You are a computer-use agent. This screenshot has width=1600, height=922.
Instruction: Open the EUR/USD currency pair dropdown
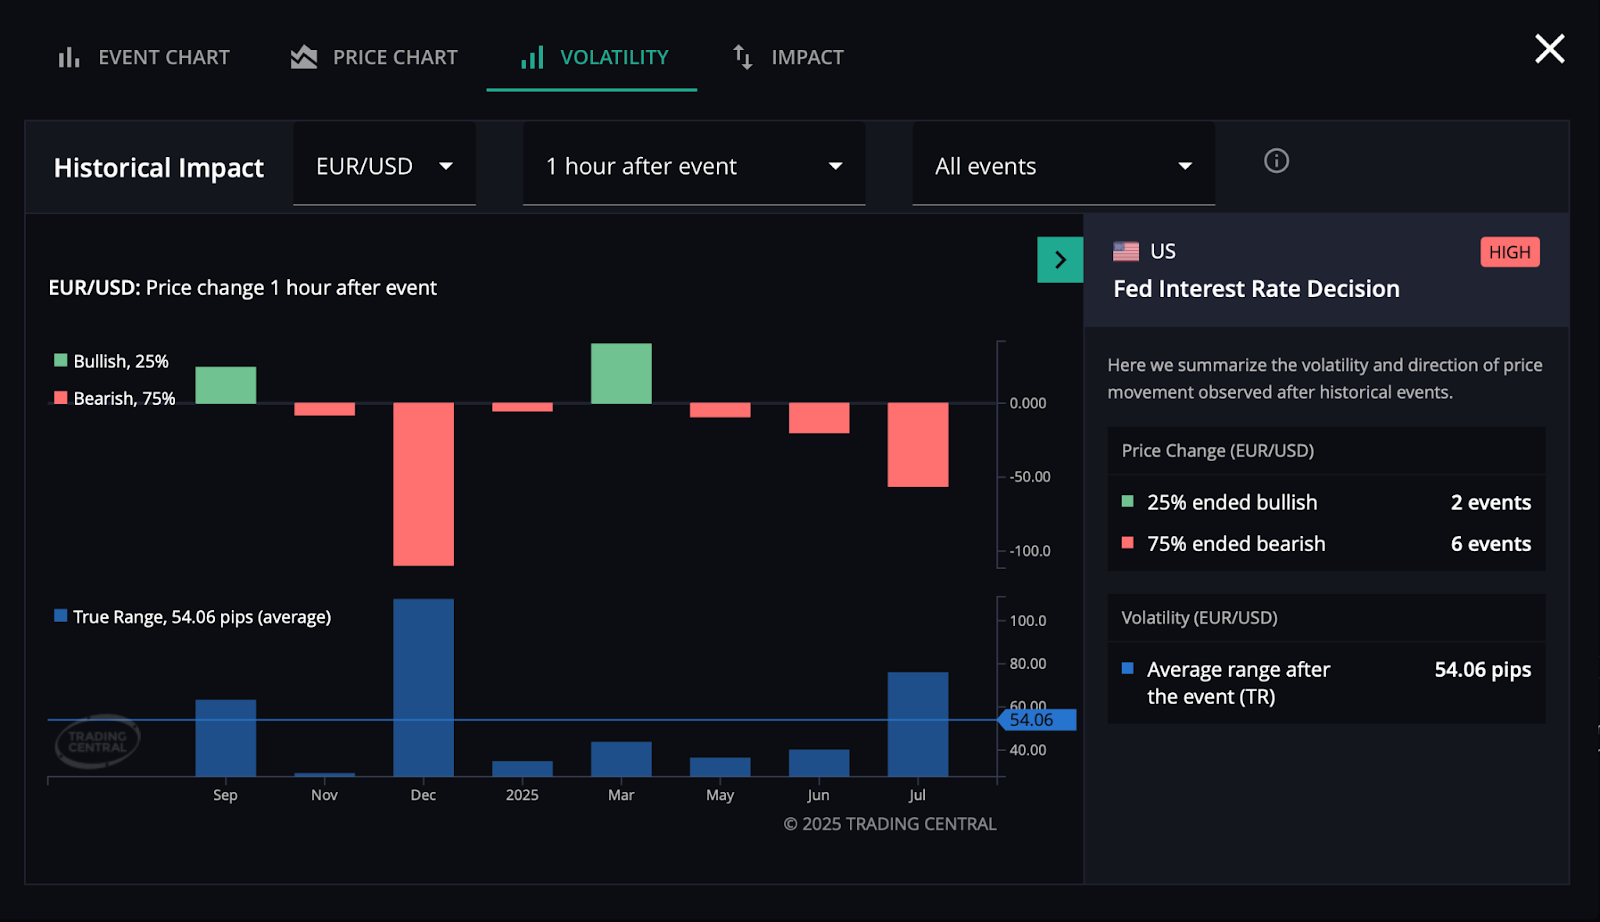point(384,166)
